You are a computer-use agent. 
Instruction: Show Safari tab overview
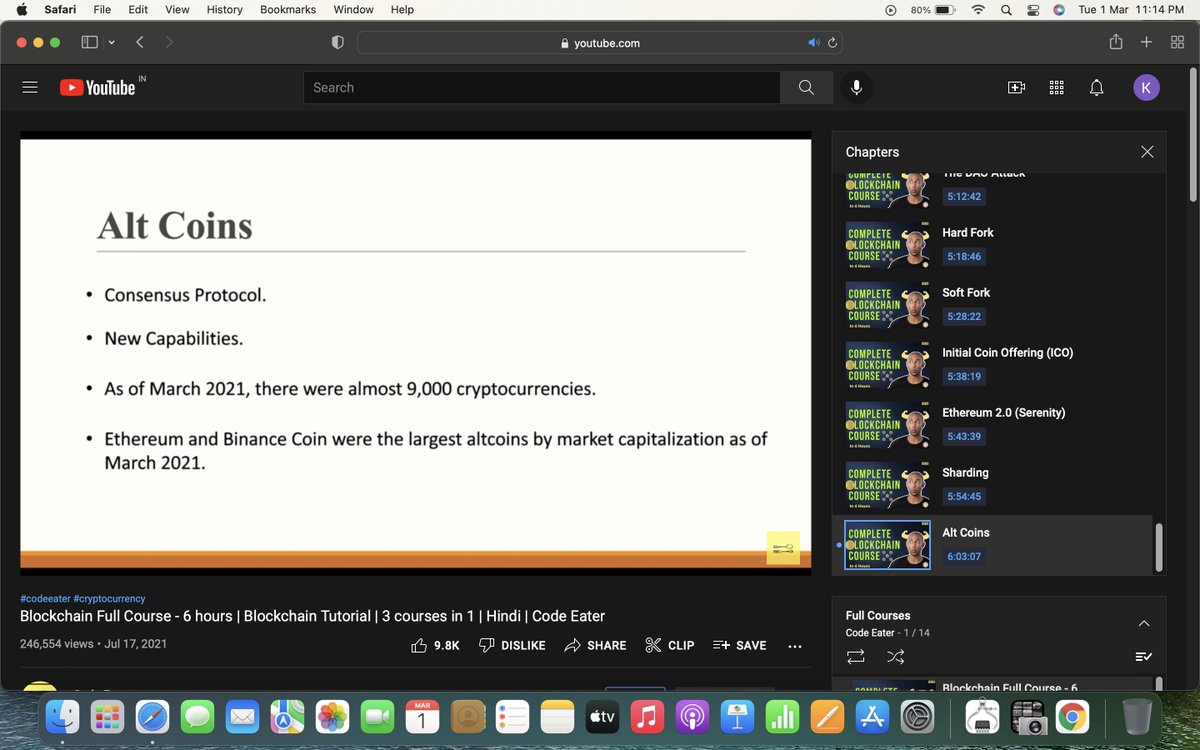coord(1177,43)
